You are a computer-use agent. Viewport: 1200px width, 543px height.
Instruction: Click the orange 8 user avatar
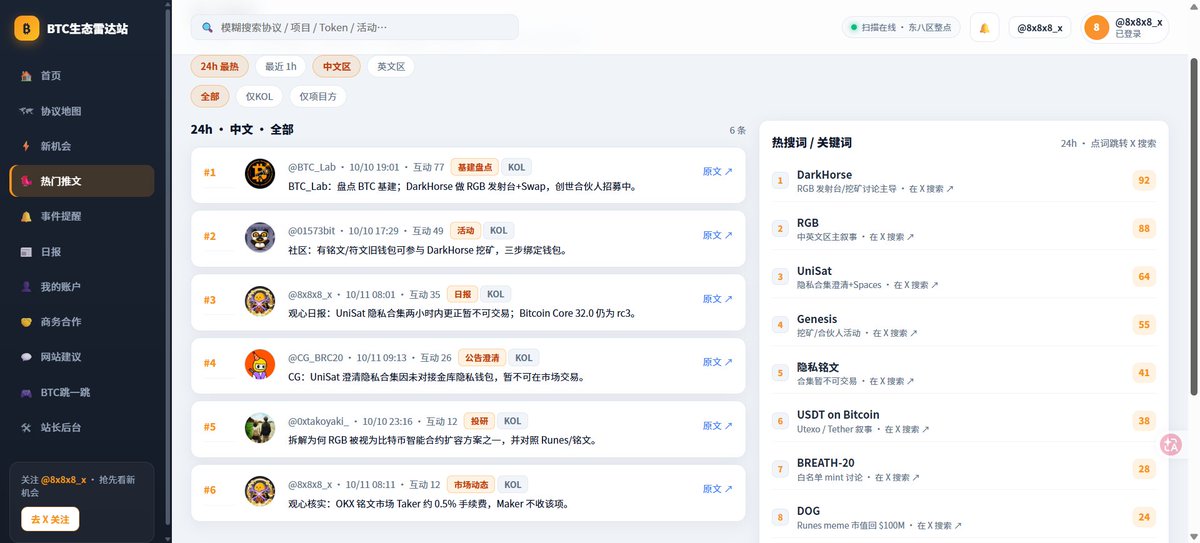(1096, 27)
